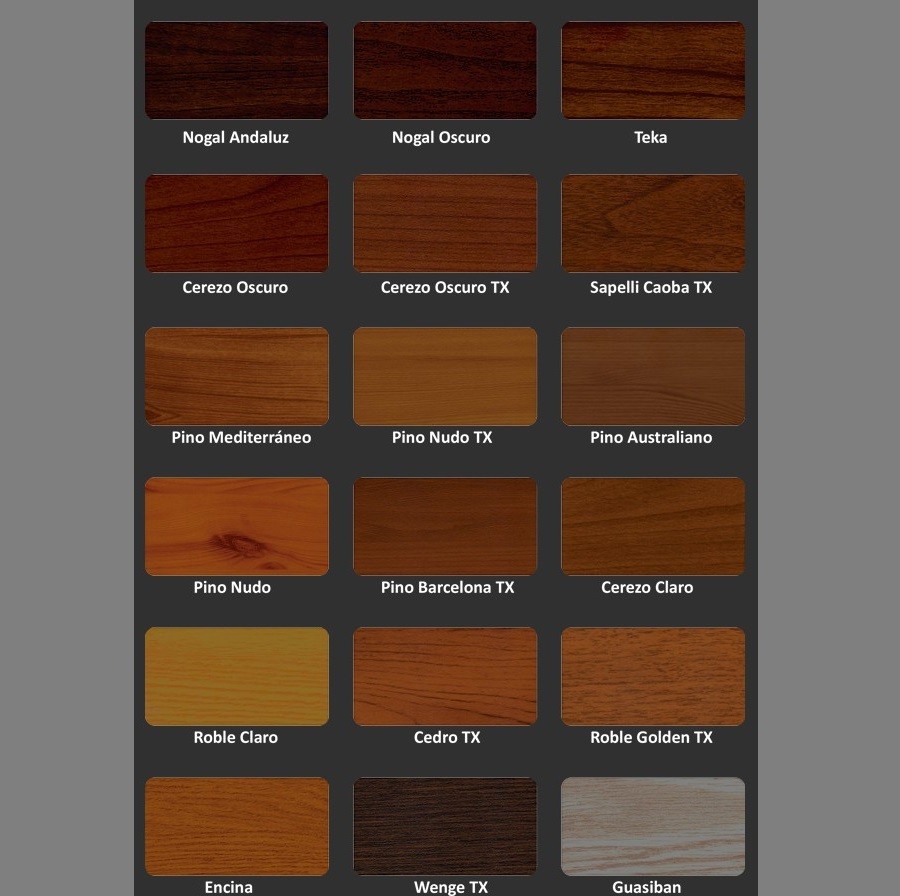This screenshot has height=896, width=900.
Task: Choose the Cedro TX wood swatch
Action: tap(445, 676)
